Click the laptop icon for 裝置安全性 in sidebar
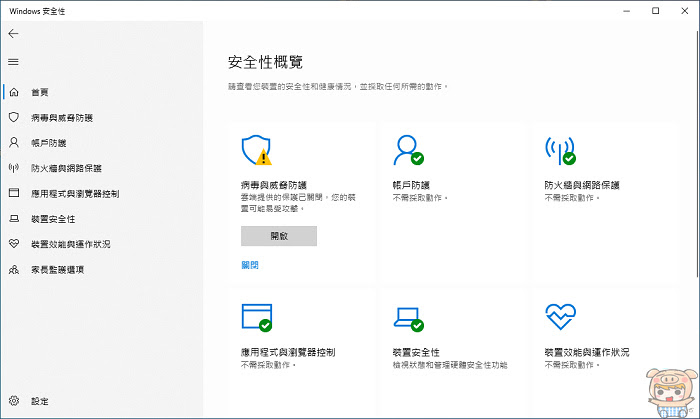The width and height of the screenshot is (700, 419). [14, 219]
